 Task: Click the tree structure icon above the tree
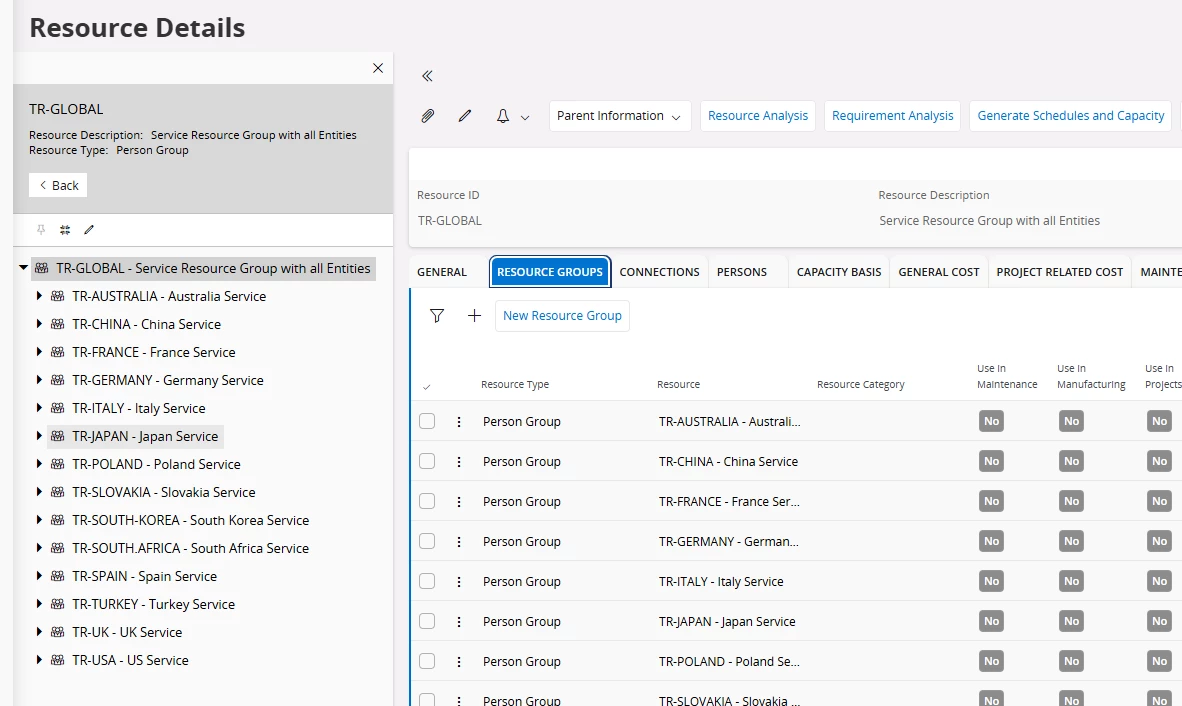point(65,230)
